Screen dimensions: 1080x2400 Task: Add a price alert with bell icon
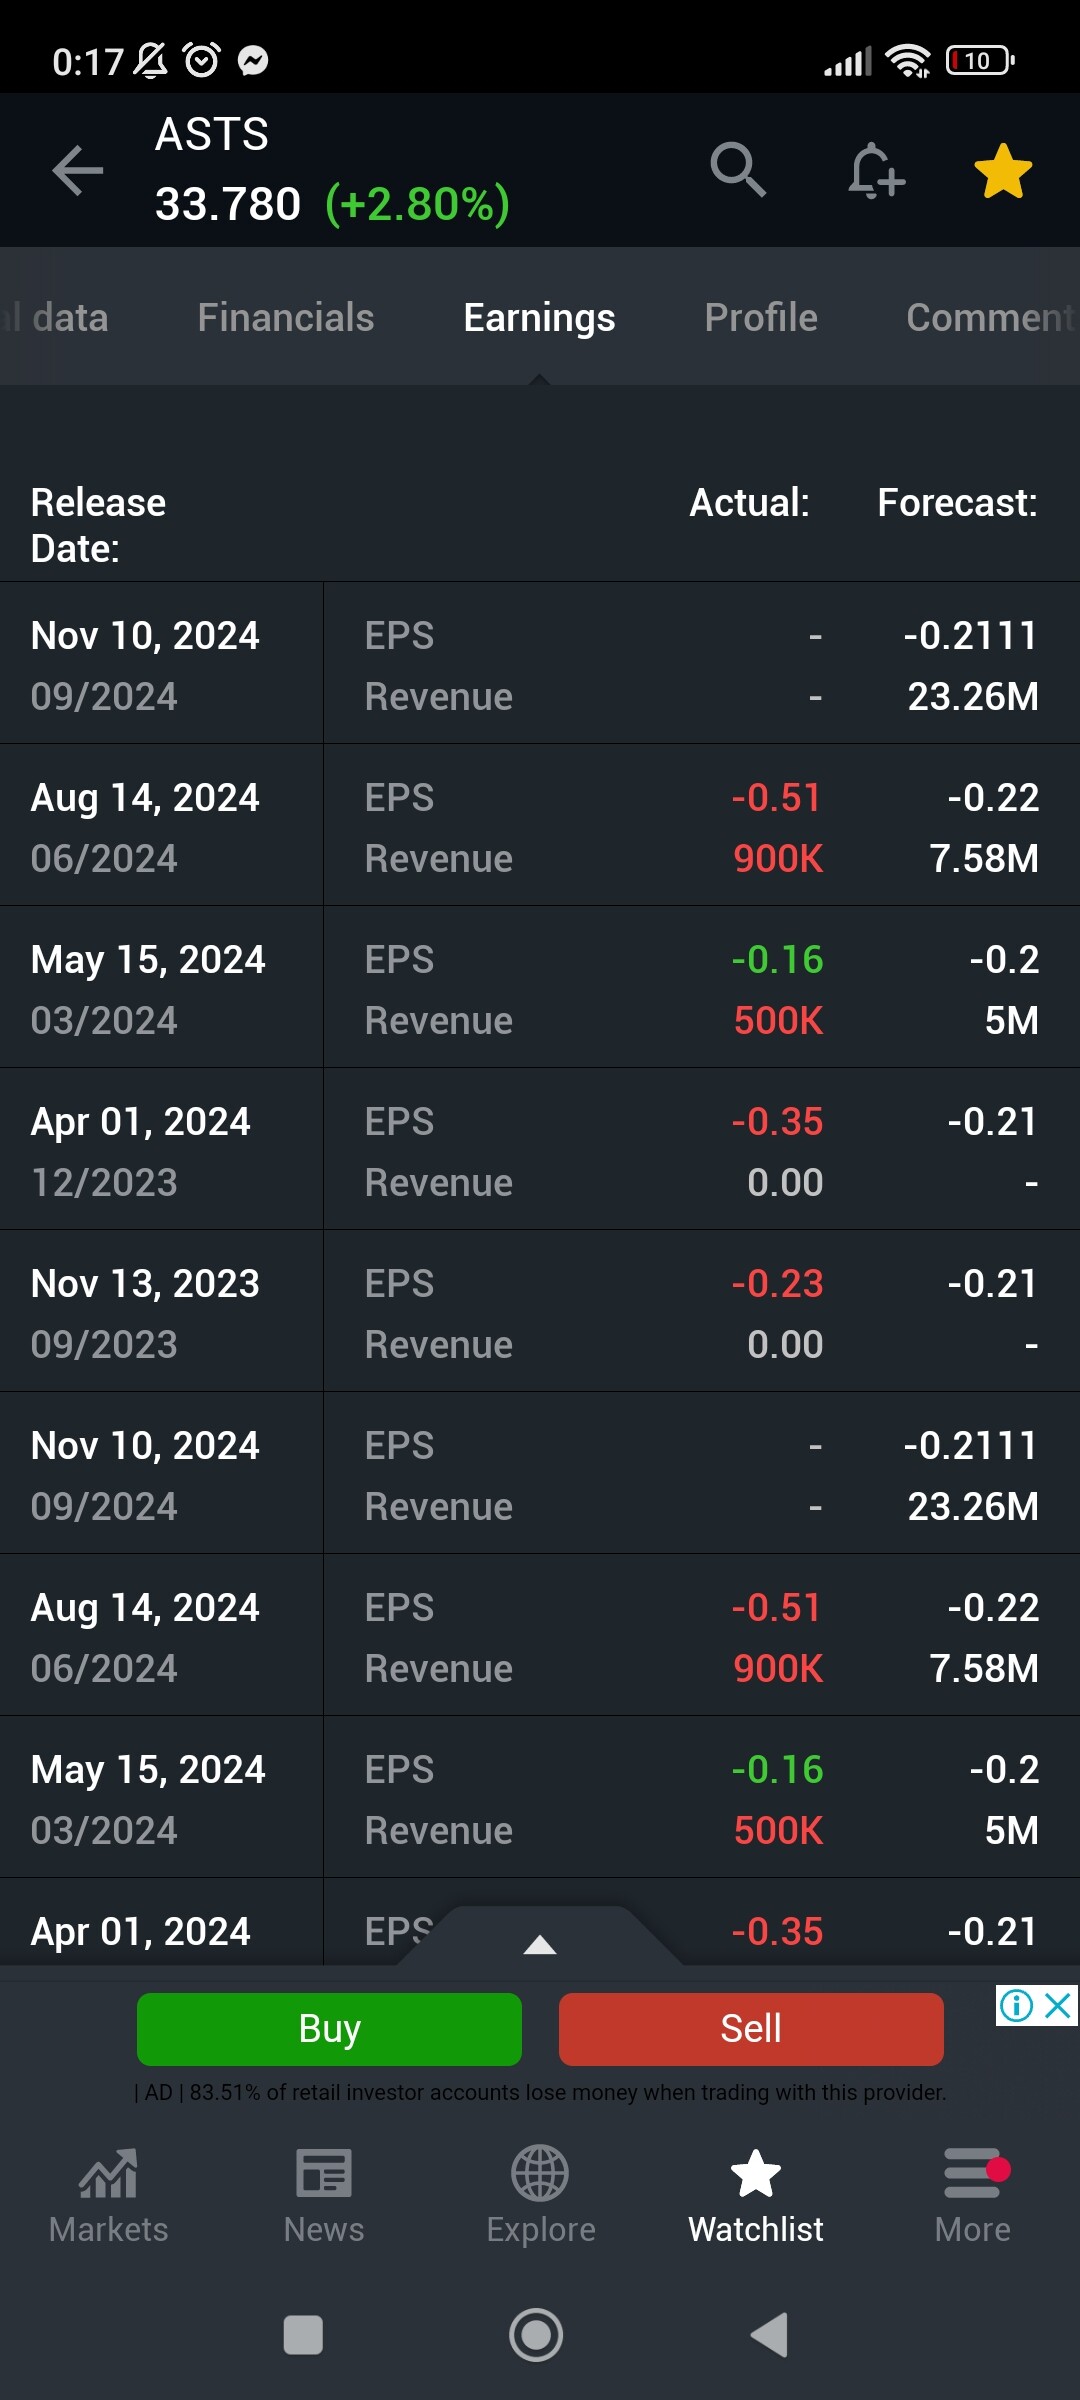(x=875, y=170)
